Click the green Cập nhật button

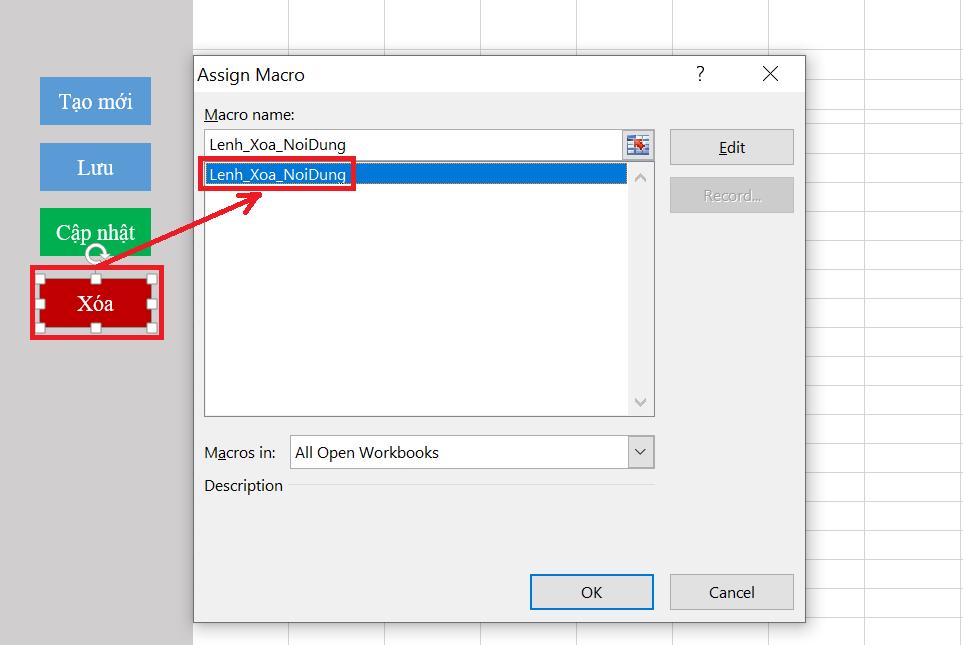coord(95,232)
